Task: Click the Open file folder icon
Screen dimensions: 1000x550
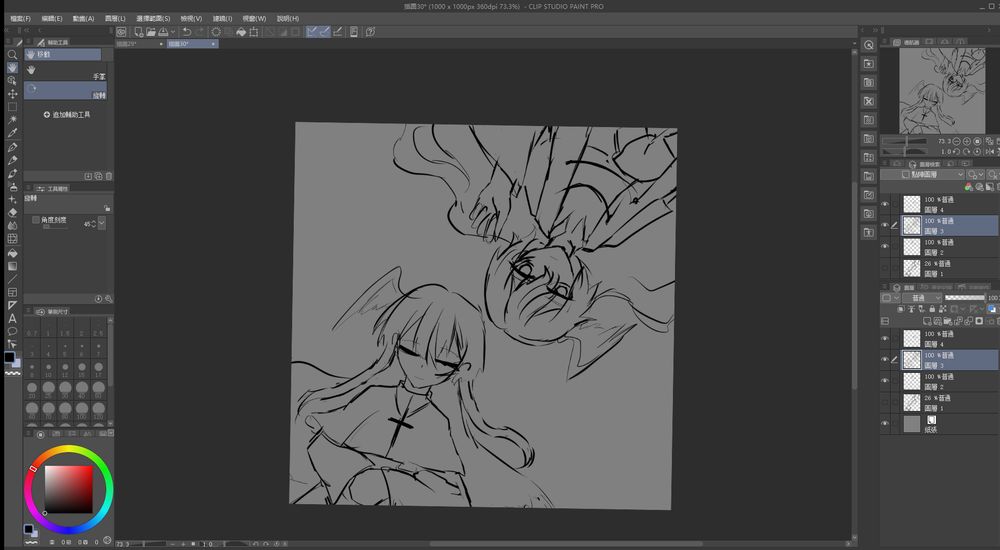Action: point(151,31)
